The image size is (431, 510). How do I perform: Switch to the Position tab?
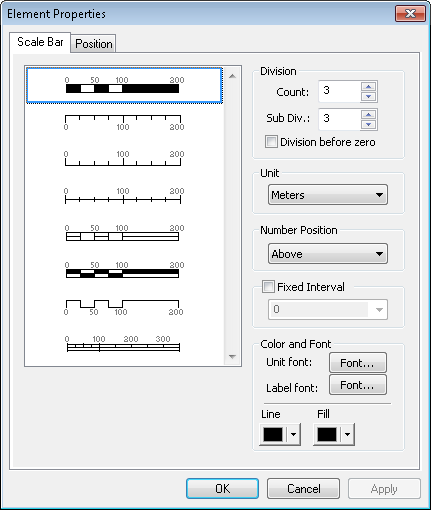click(x=94, y=44)
